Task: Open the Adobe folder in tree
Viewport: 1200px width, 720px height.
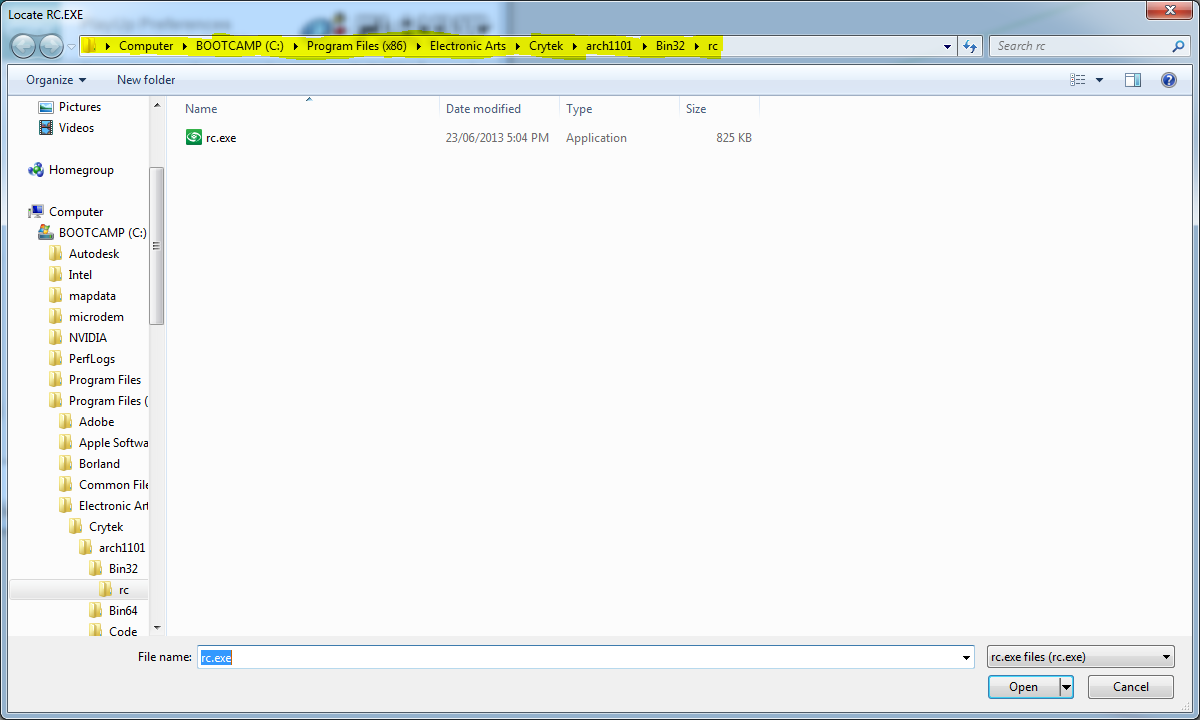Action: coord(96,422)
